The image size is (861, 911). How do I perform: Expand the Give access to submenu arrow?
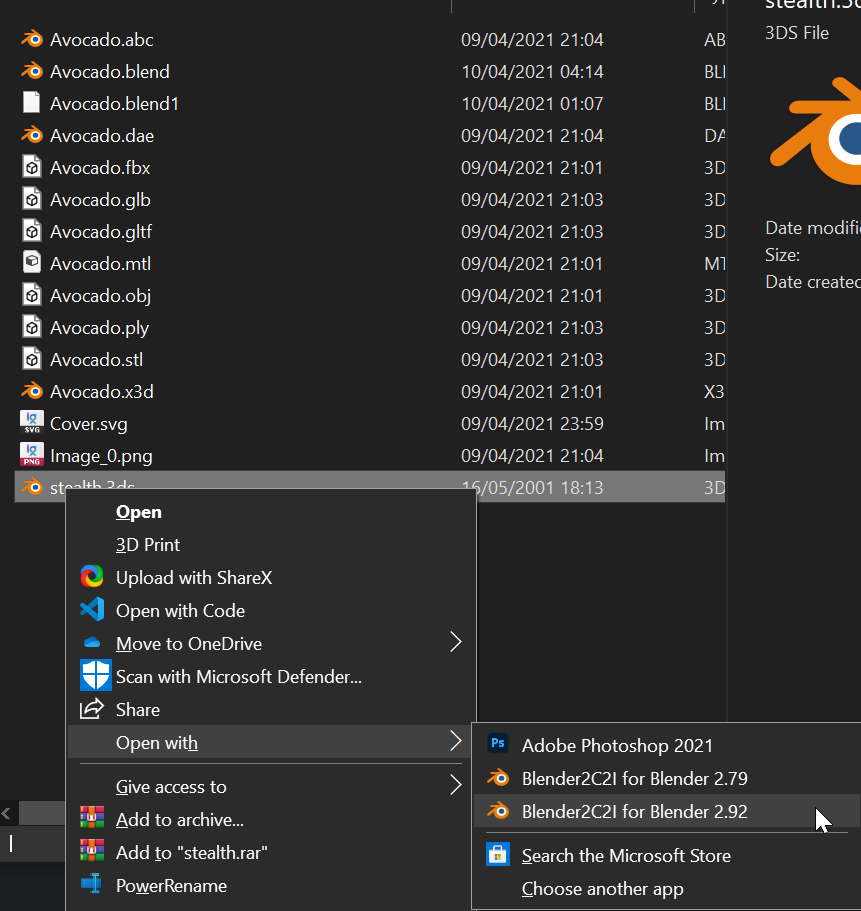pyautogui.click(x=456, y=786)
